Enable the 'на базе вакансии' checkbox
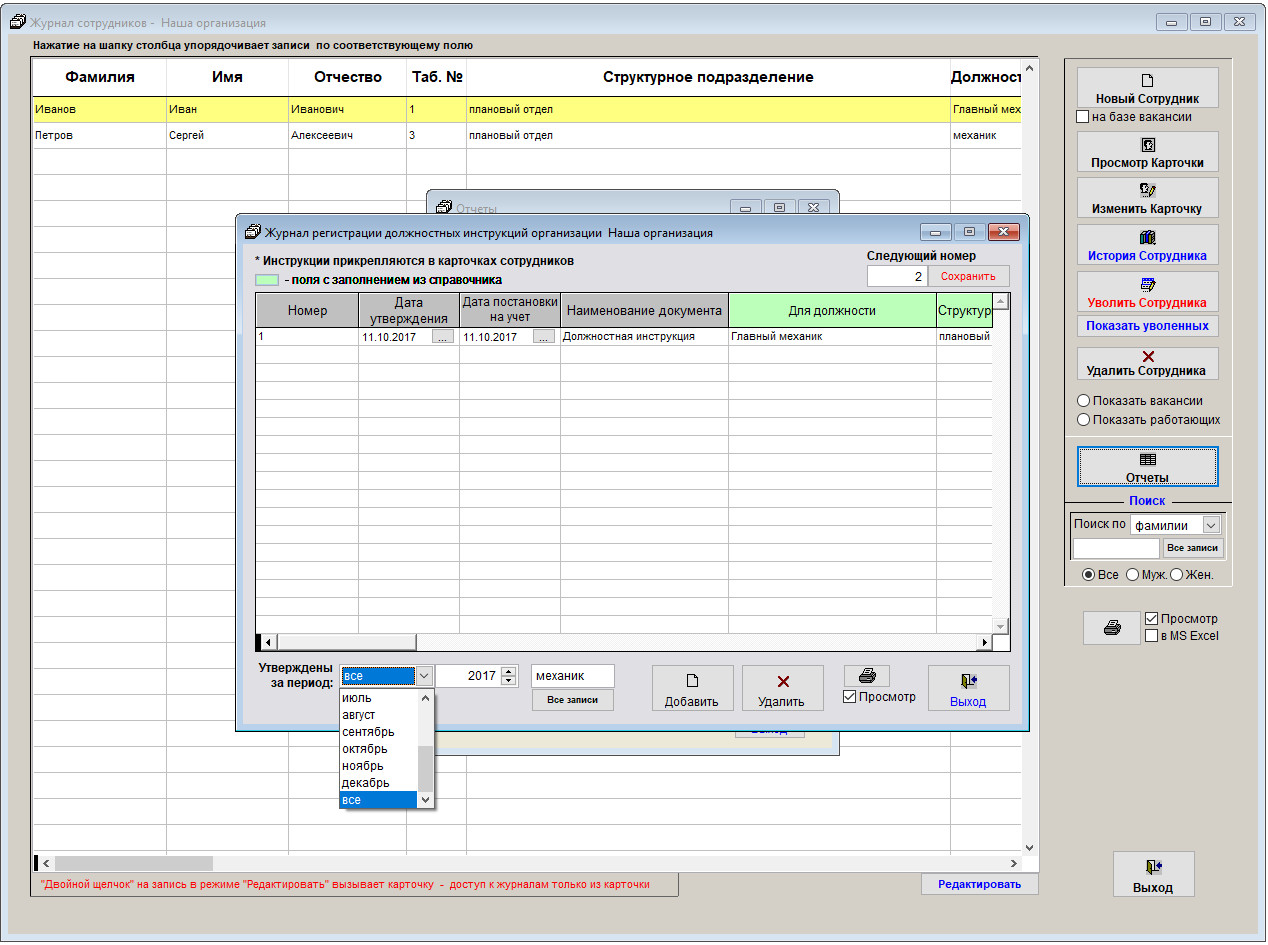This screenshot has height=945, width=1268. coord(1082,117)
